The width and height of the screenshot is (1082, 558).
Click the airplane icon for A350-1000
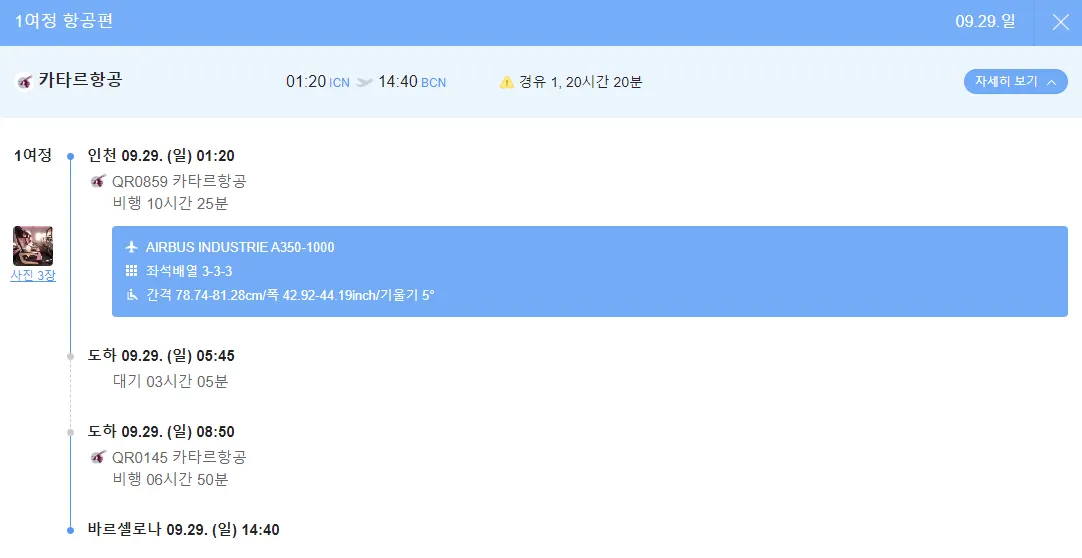132,247
